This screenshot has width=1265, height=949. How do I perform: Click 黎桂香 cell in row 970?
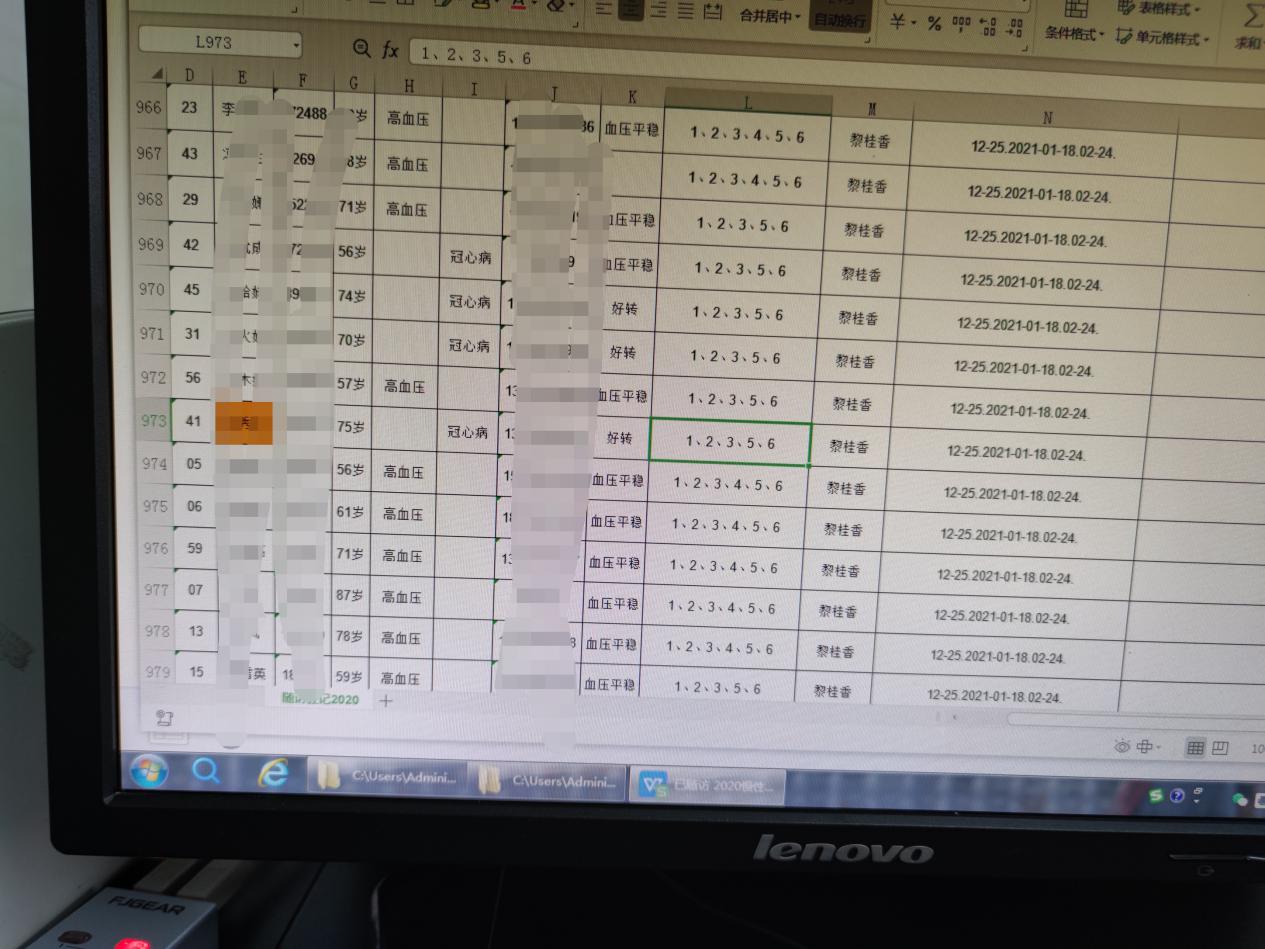(857, 318)
